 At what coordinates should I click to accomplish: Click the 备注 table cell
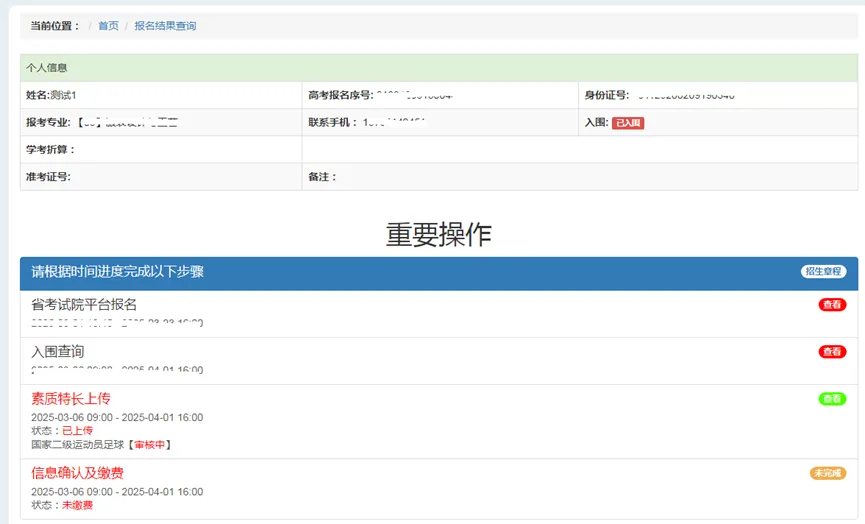[x=579, y=177]
